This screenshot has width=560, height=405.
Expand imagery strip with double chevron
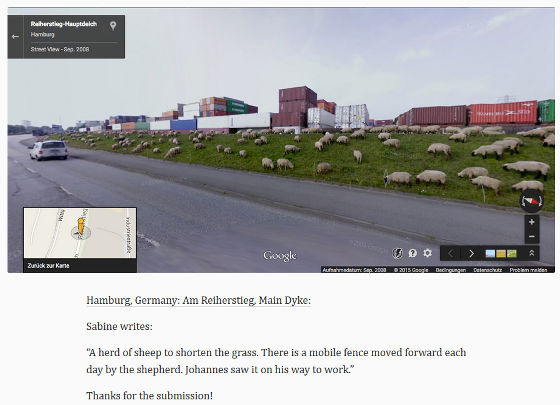tap(531, 253)
